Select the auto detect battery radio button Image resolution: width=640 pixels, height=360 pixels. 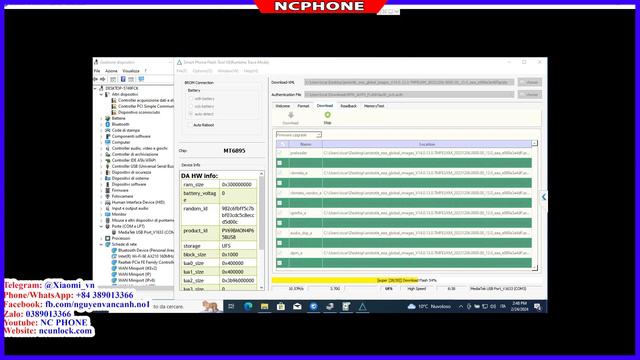pos(191,114)
